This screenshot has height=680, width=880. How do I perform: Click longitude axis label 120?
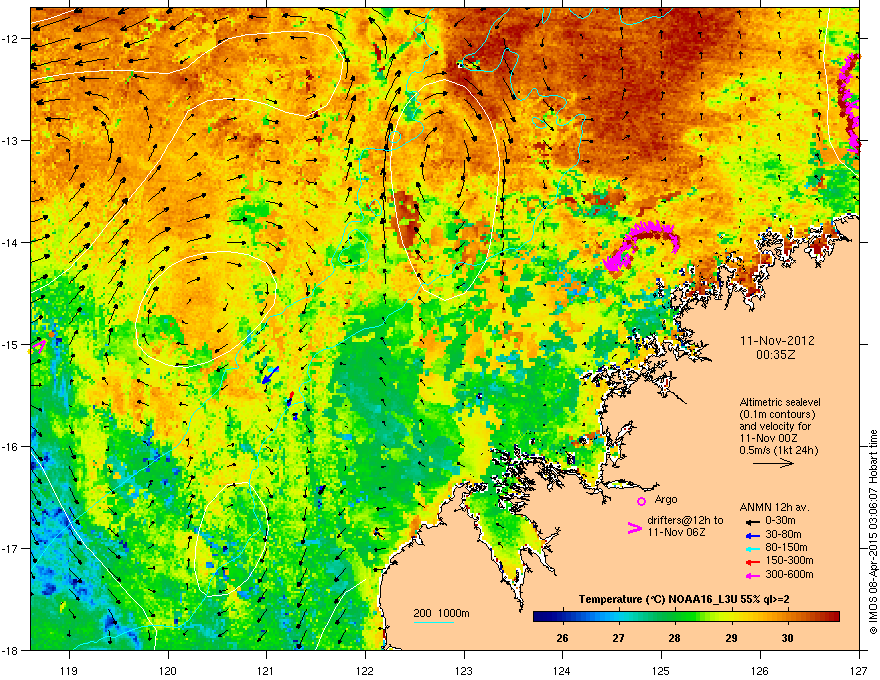[168, 670]
